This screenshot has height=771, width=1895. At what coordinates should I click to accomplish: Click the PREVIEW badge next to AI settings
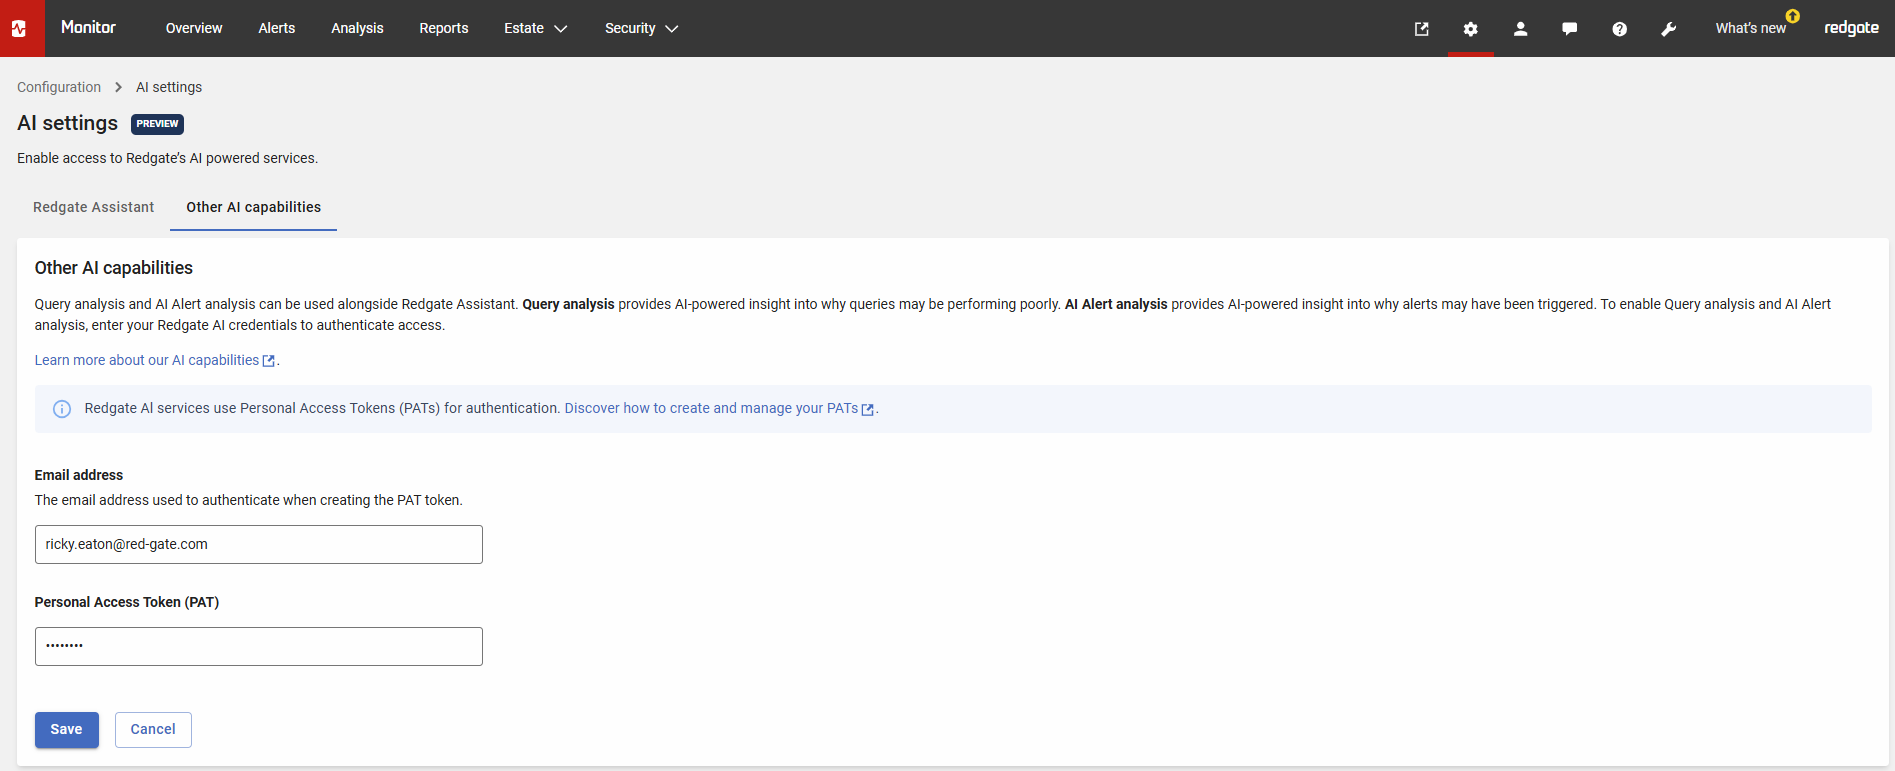[x=157, y=124]
